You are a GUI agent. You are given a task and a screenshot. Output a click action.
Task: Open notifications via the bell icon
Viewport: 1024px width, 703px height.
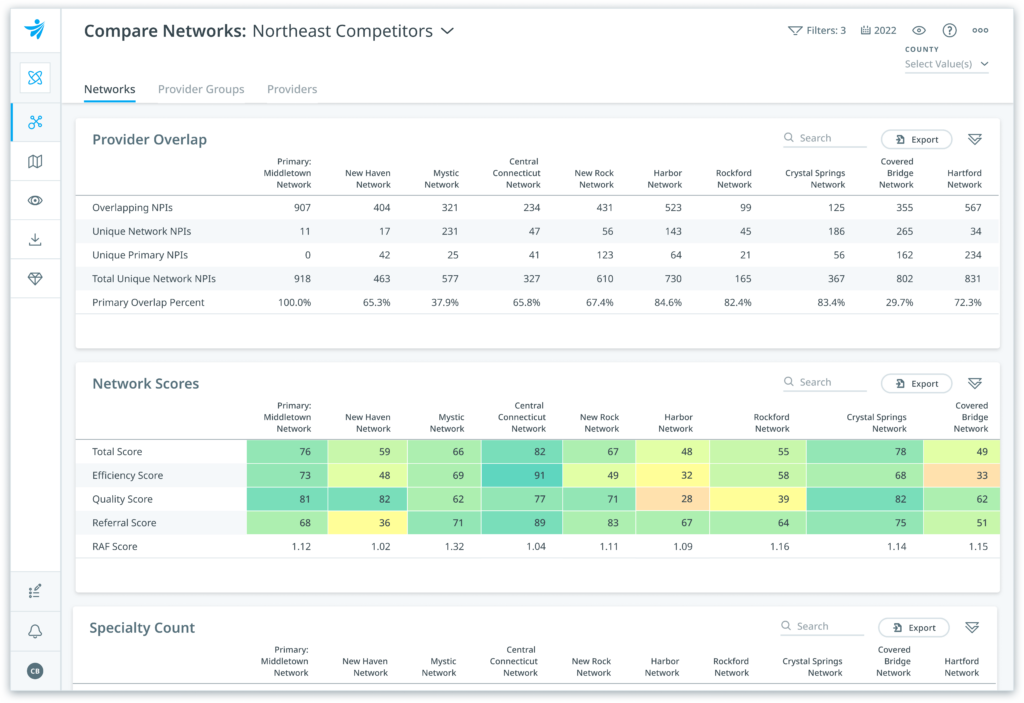pos(35,631)
